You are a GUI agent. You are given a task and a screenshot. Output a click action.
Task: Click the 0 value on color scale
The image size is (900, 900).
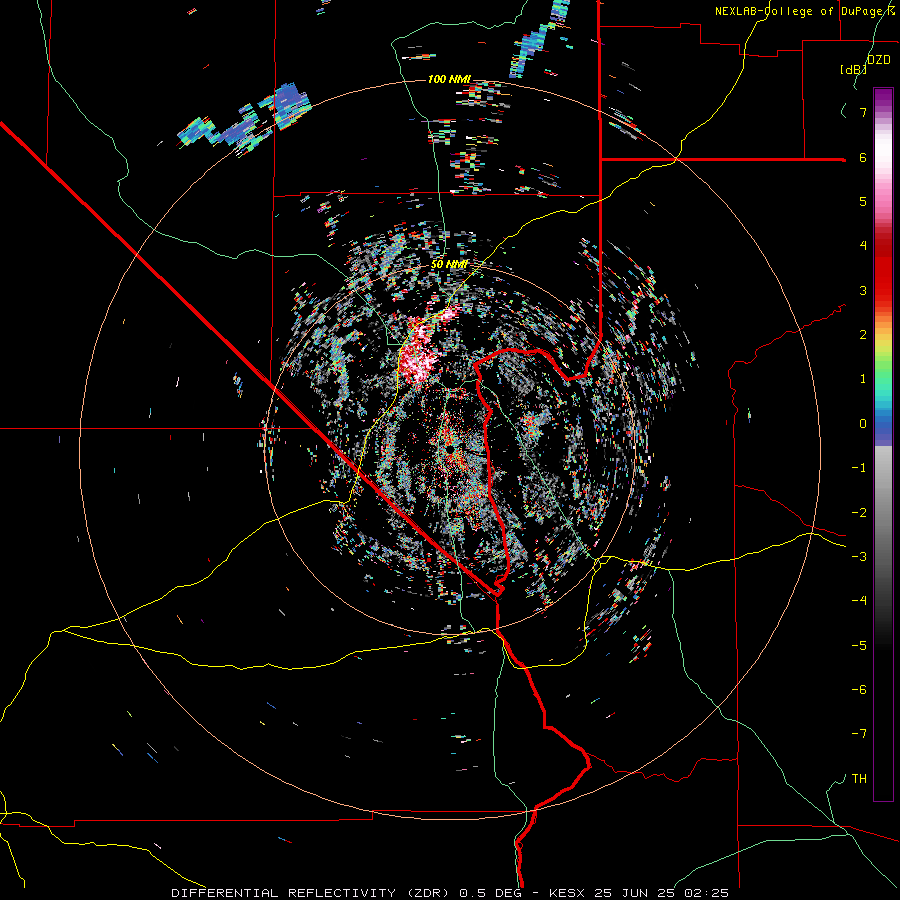(x=863, y=424)
